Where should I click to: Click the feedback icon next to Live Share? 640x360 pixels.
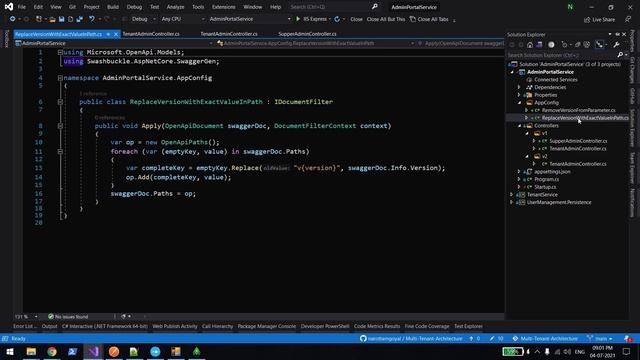click(x=628, y=19)
